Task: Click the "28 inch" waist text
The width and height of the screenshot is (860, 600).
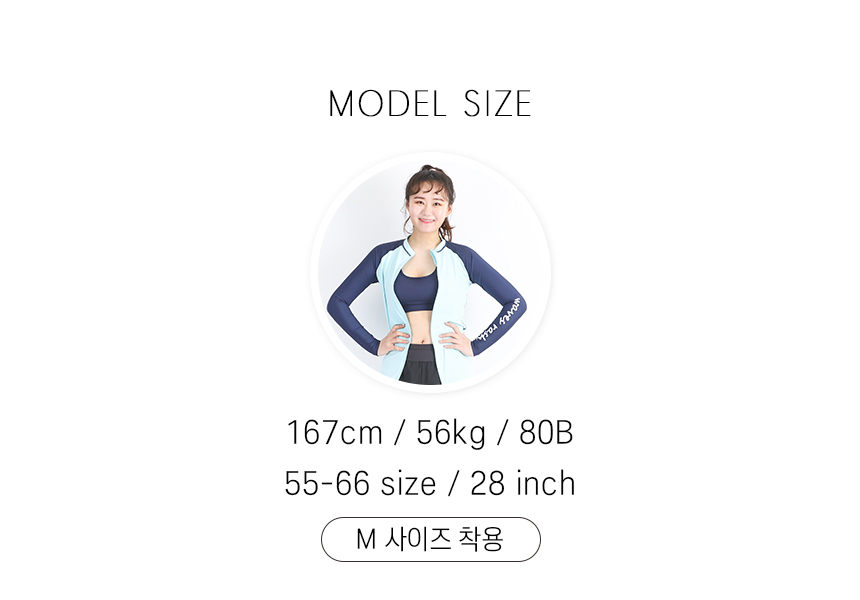Action: (x=523, y=484)
